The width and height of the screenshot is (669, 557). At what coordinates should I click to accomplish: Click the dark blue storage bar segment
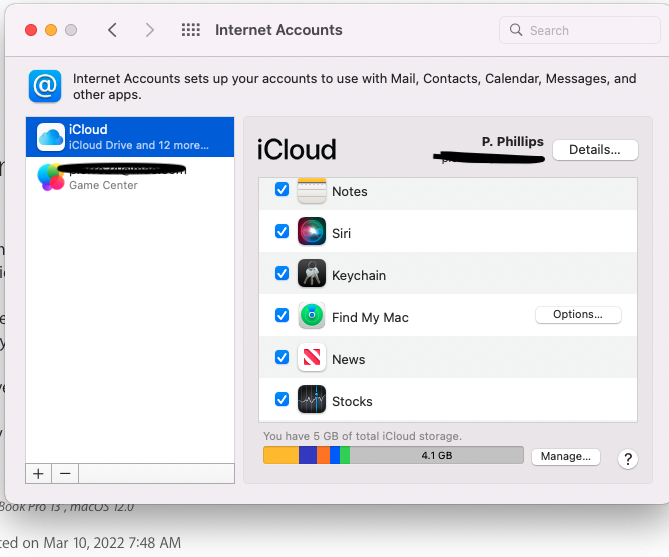pyautogui.click(x=308, y=455)
